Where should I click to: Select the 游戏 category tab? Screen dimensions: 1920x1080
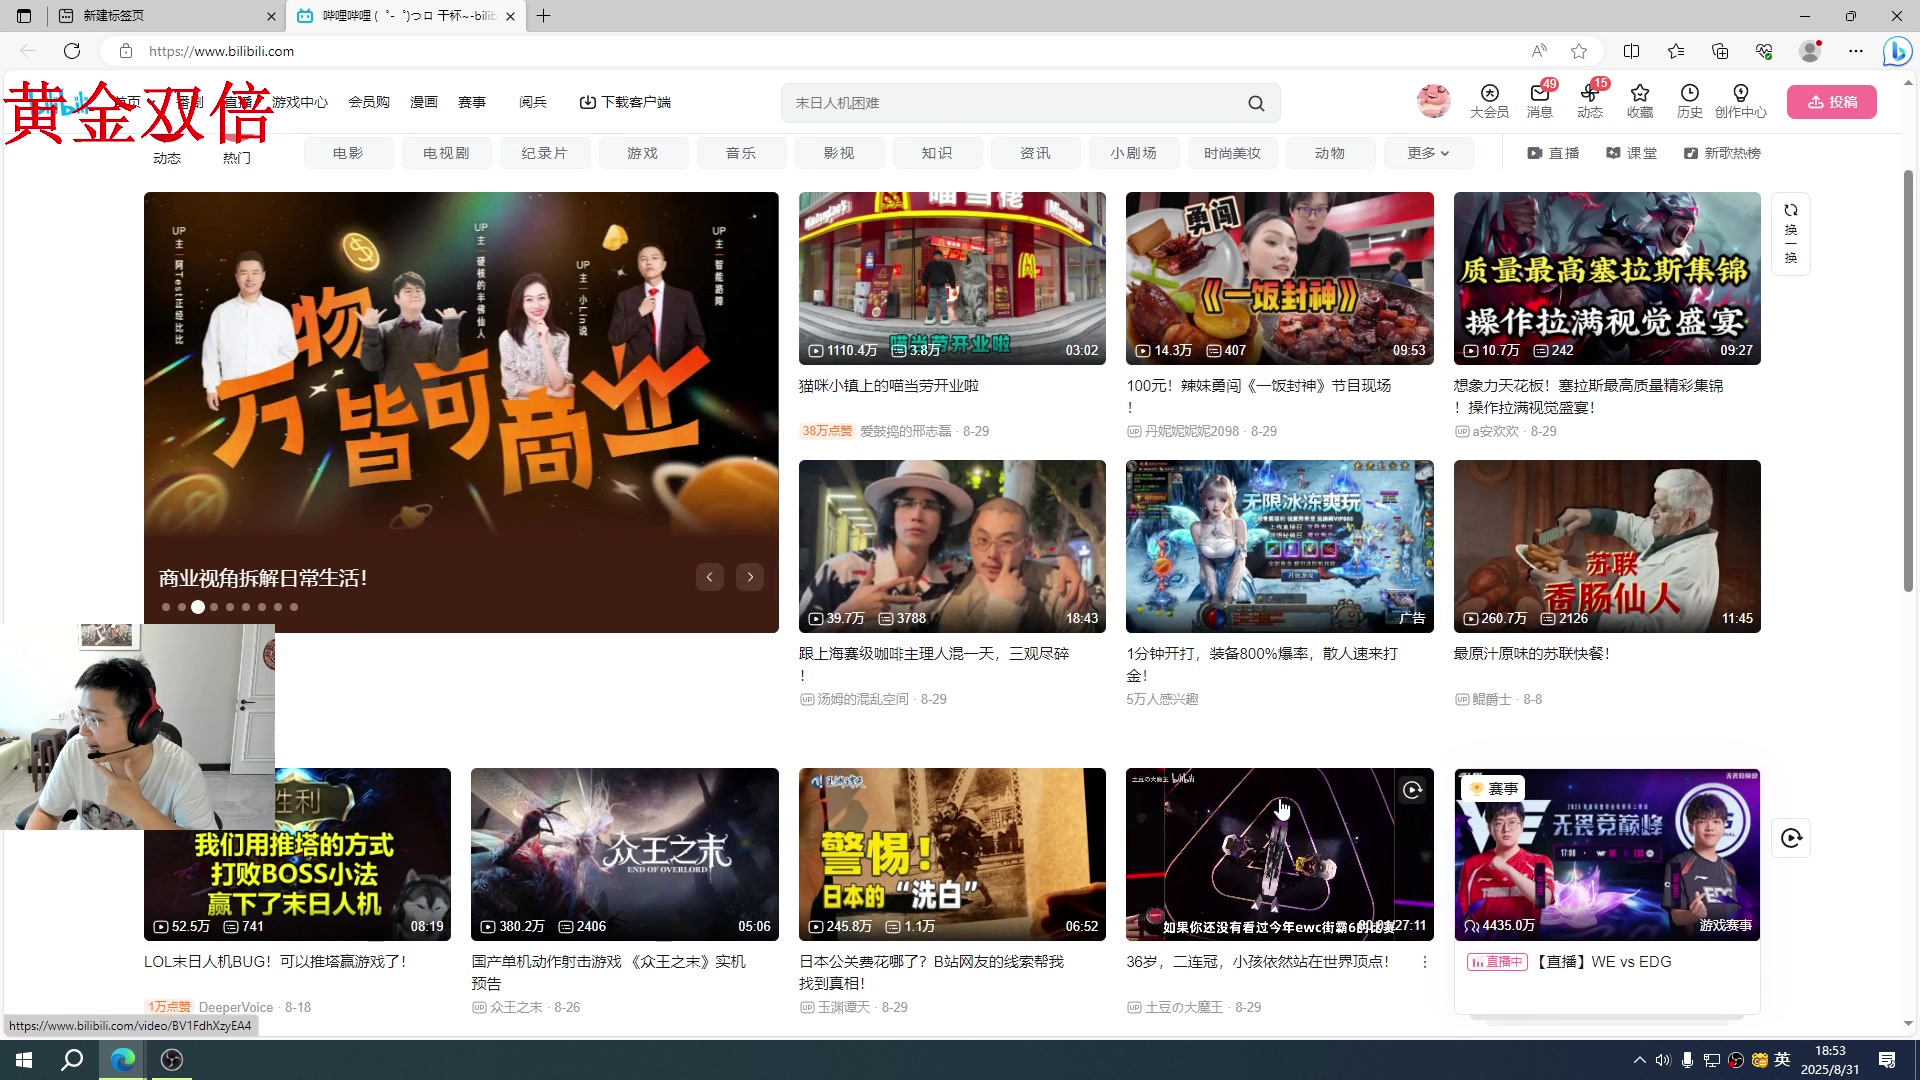642,153
